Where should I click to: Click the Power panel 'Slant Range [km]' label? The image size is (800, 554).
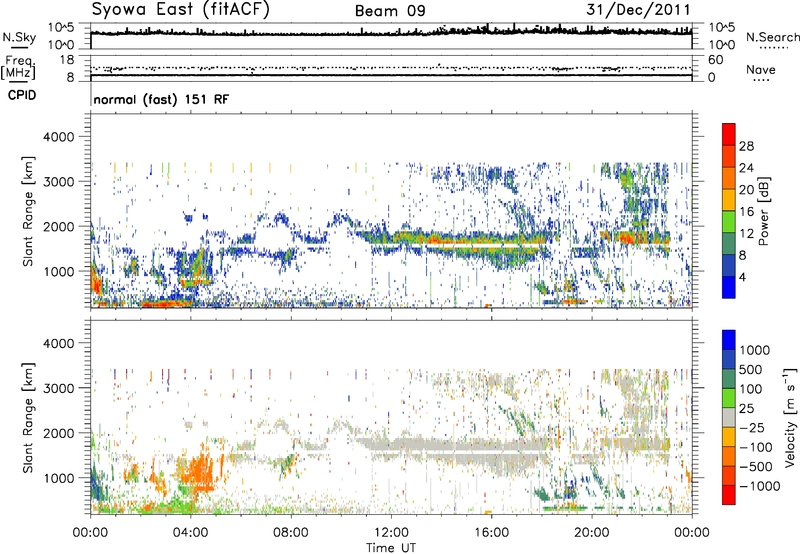28,211
